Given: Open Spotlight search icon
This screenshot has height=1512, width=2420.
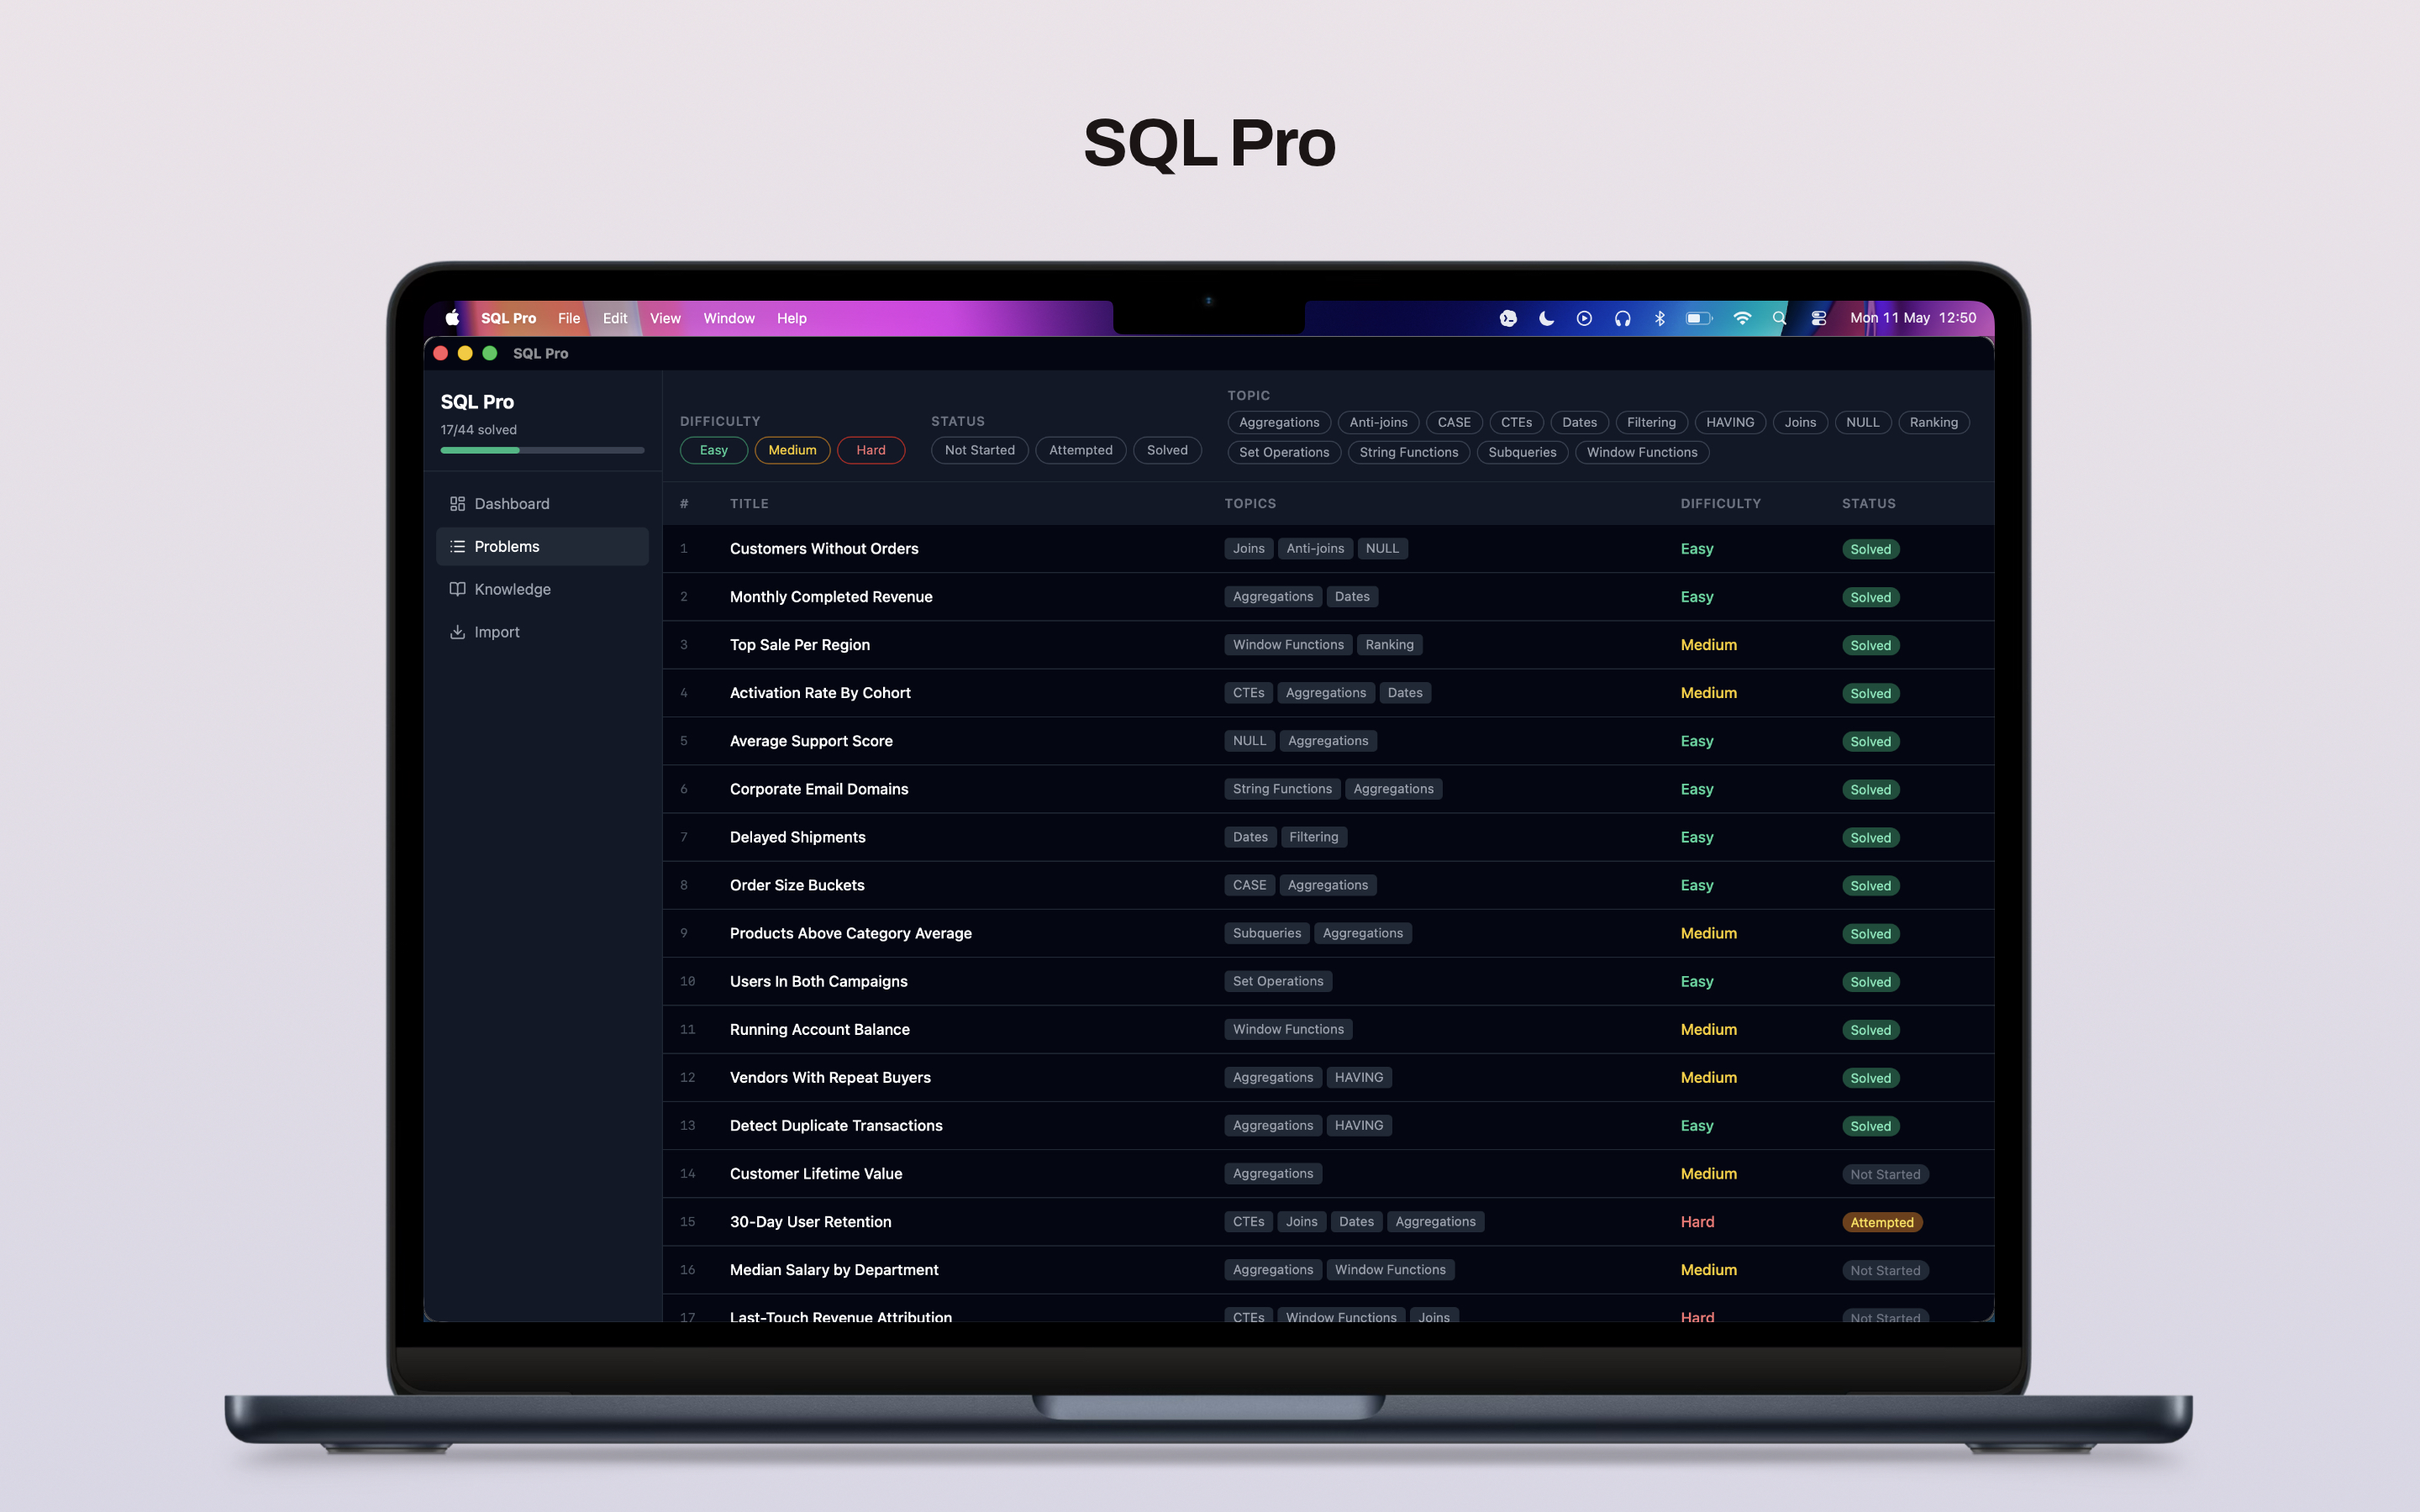Looking at the screenshot, I should [x=1779, y=318].
